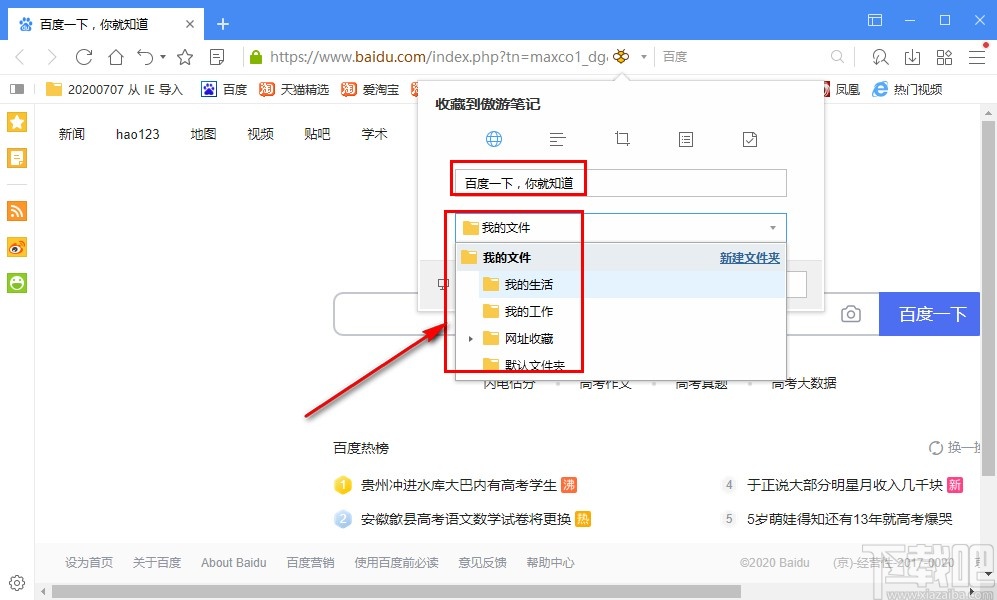The image size is (997, 600).
Task: Click the 视频 navigation link
Action: click(260, 134)
